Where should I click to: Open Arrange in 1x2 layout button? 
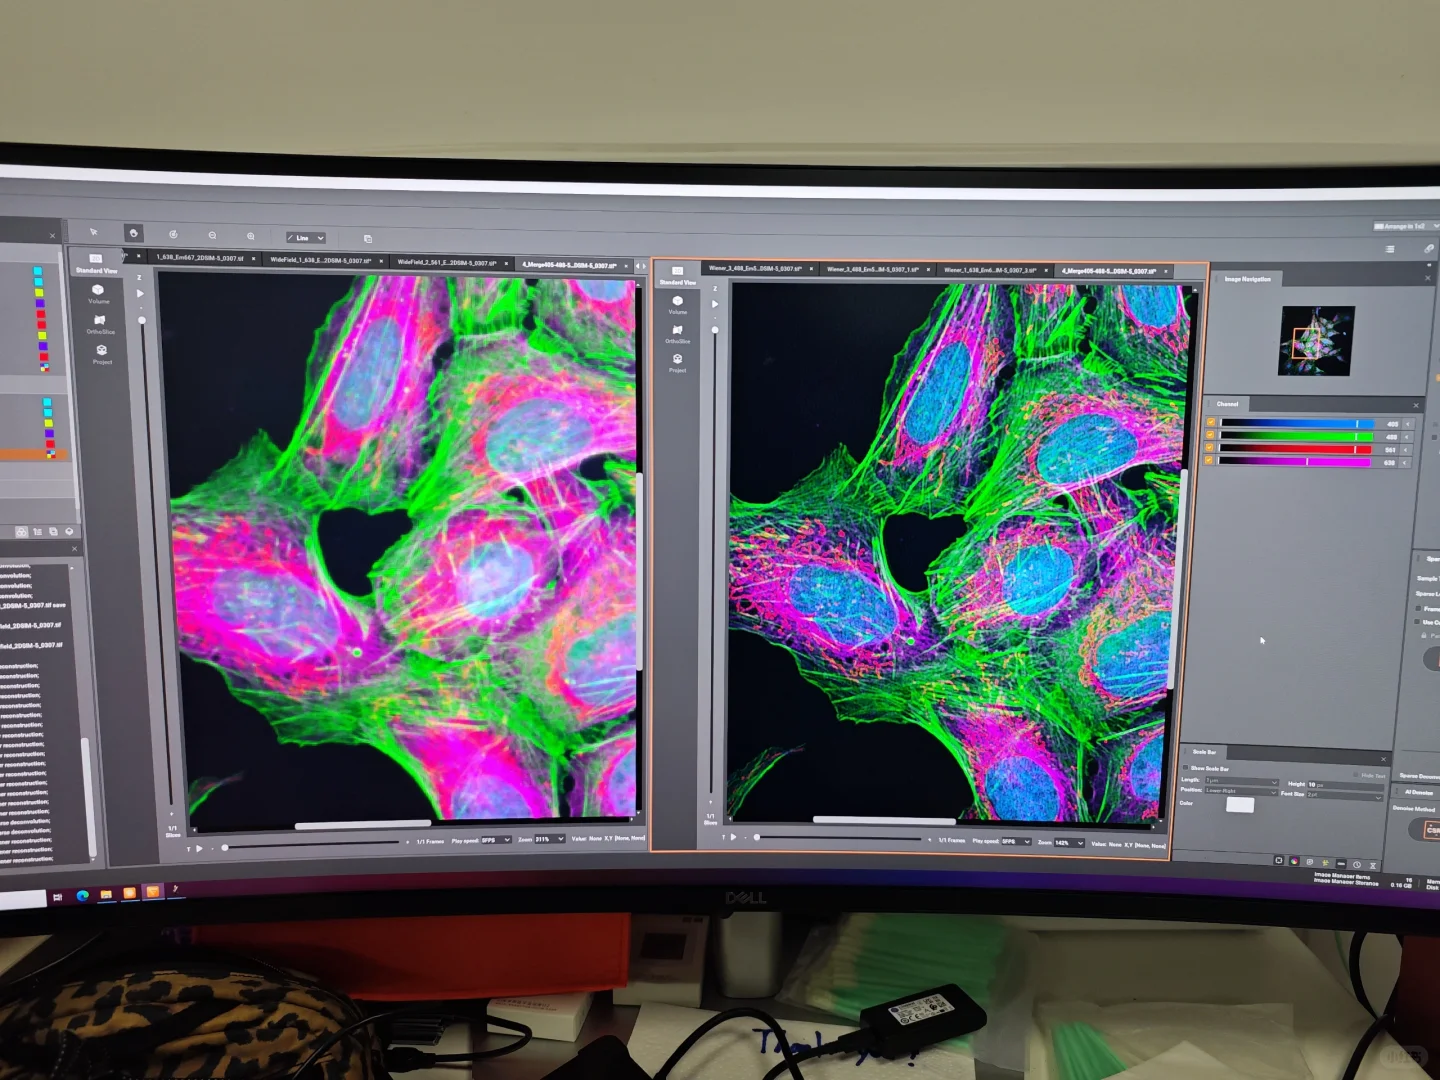tap(1406, 227)
